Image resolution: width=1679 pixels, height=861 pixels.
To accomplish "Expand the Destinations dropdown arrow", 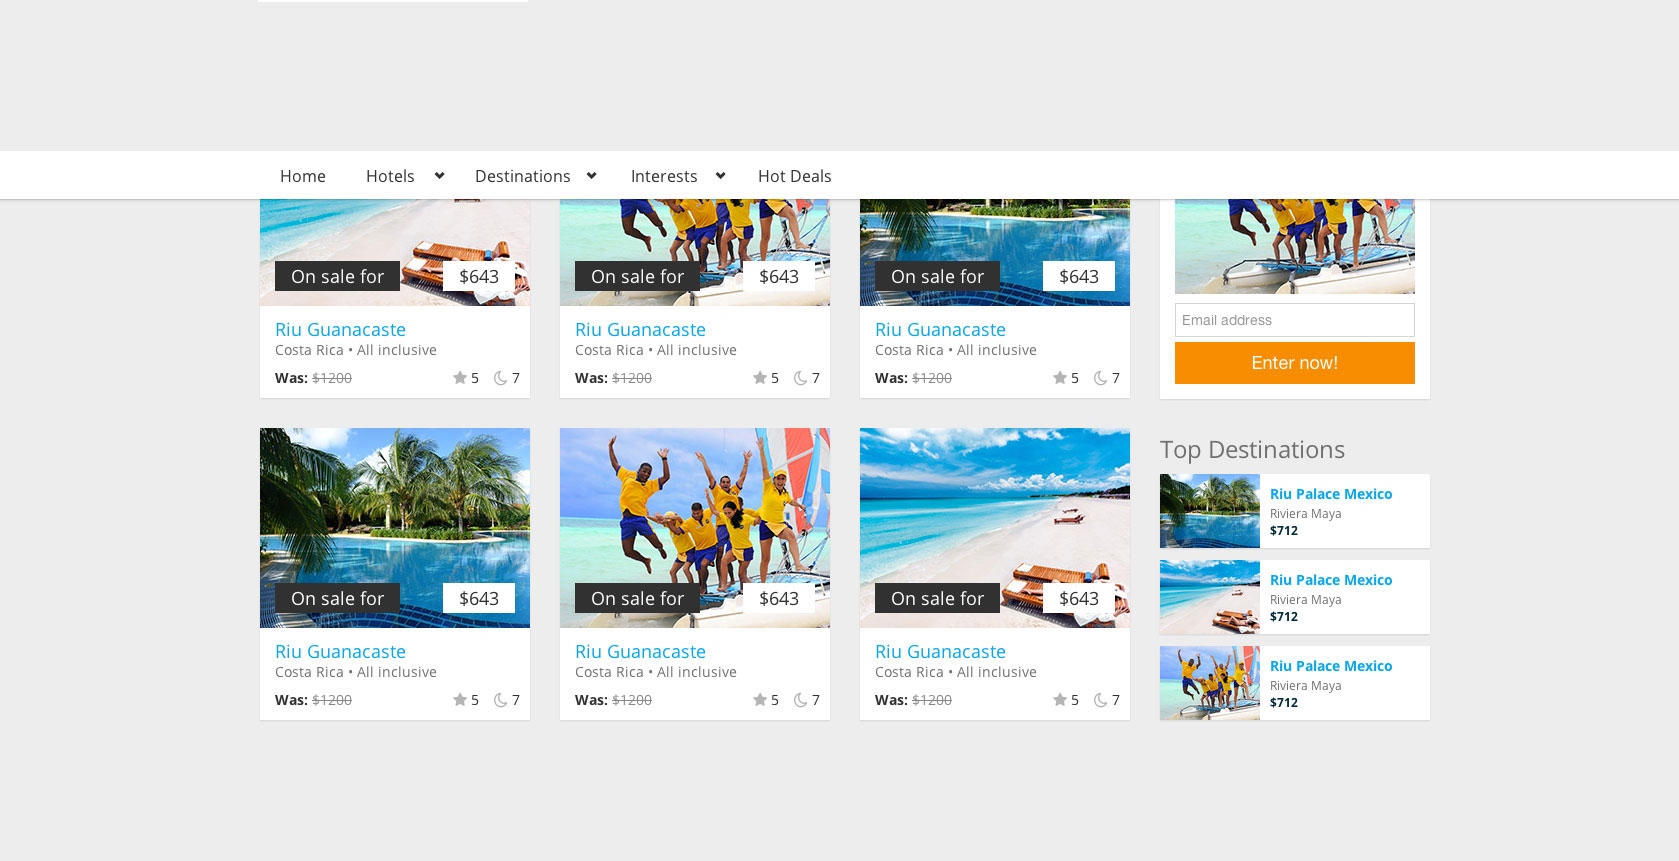I will pos(592,176).
